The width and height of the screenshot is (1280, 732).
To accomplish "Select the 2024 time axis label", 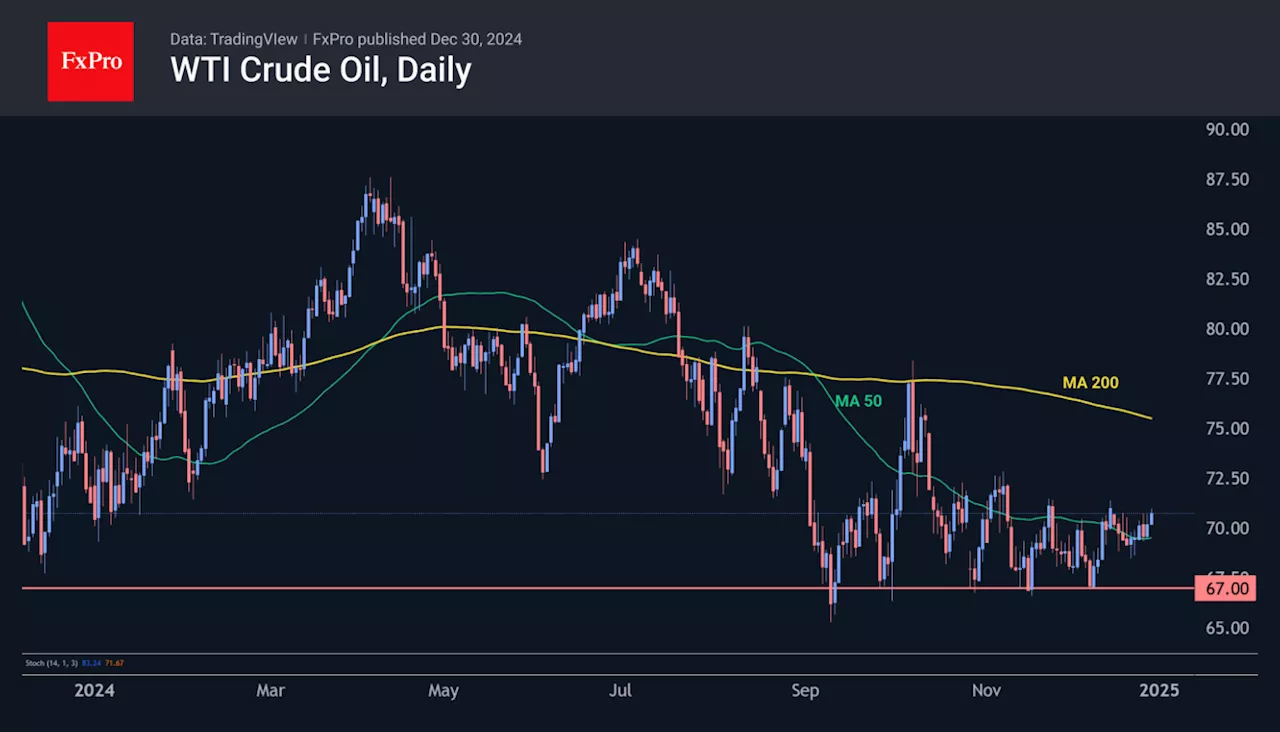I will click(x=95, y=690).
